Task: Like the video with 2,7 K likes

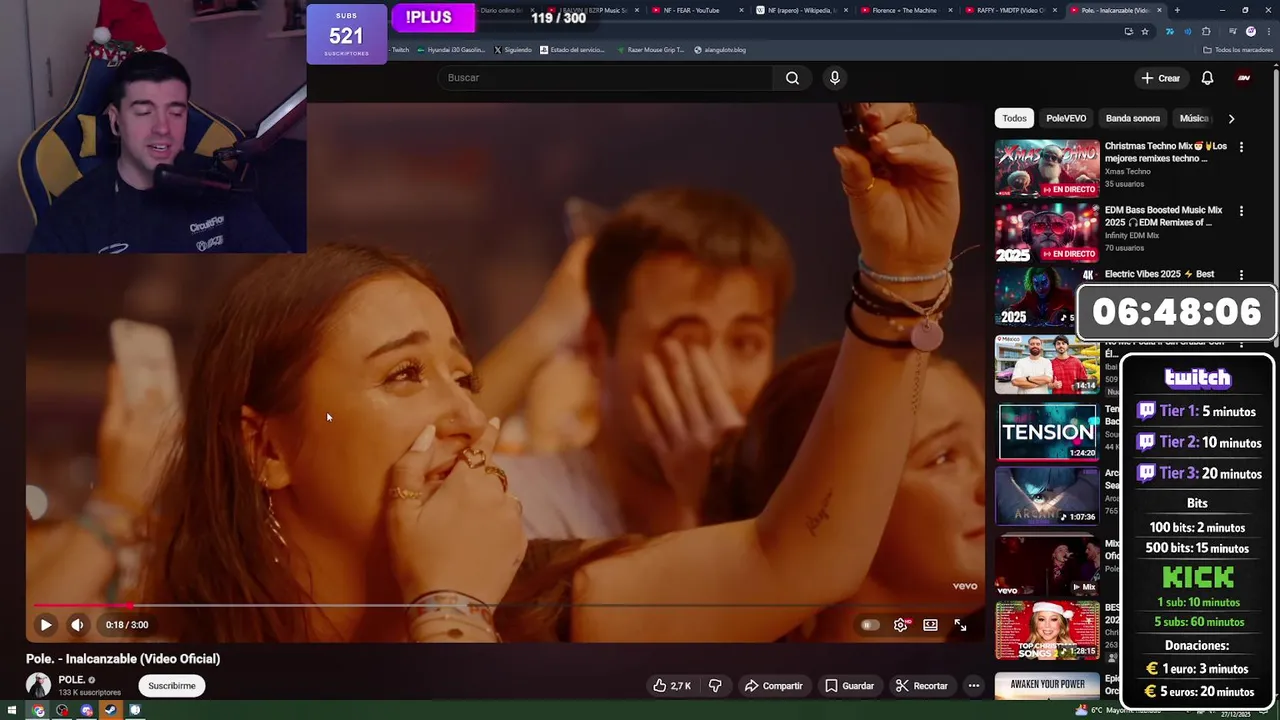Action: click(672, 686)
